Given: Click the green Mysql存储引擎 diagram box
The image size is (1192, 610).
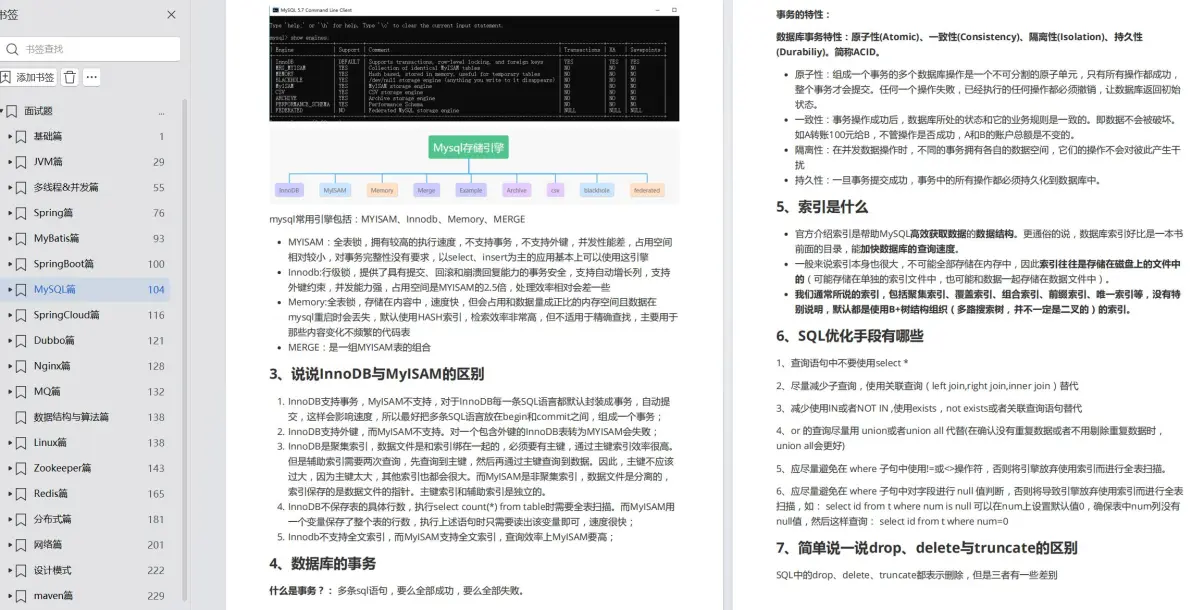Looking at the screenshot, I should [468, 148].
